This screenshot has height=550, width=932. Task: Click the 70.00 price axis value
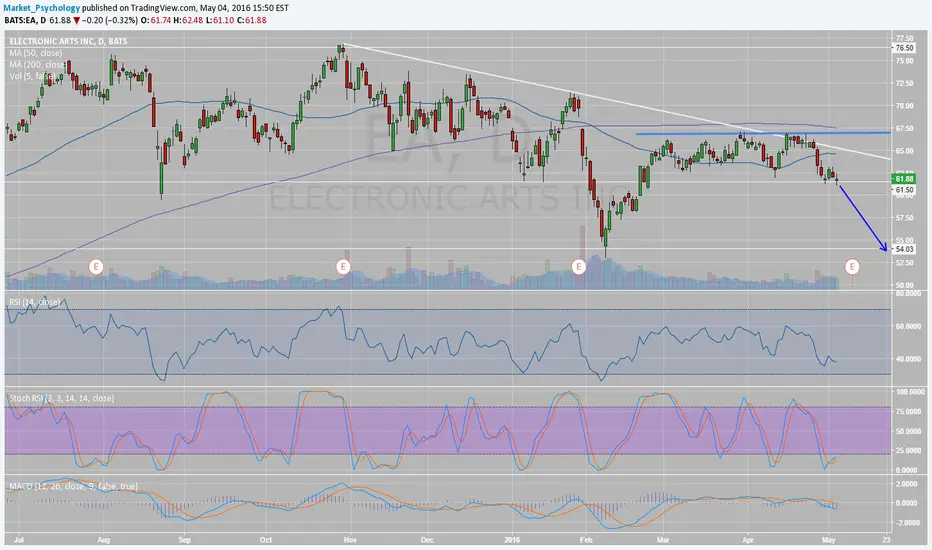(904, 106)
